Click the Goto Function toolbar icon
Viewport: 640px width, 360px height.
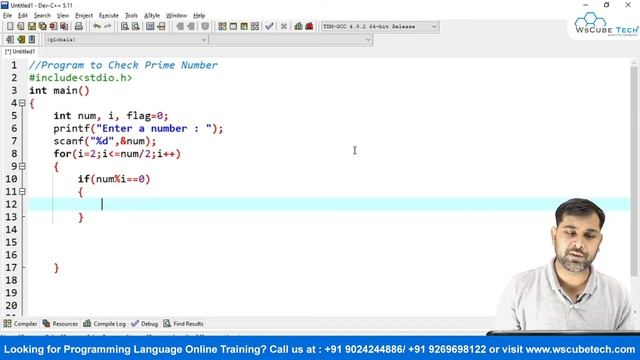150,27
